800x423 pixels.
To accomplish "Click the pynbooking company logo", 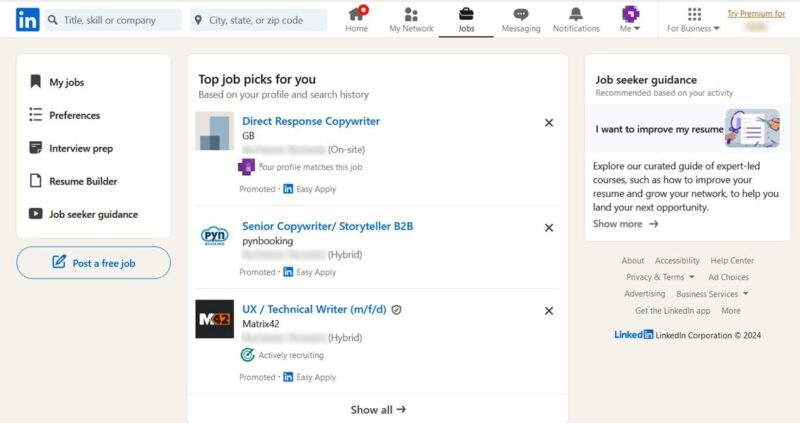I will click(x=215, y=236).
